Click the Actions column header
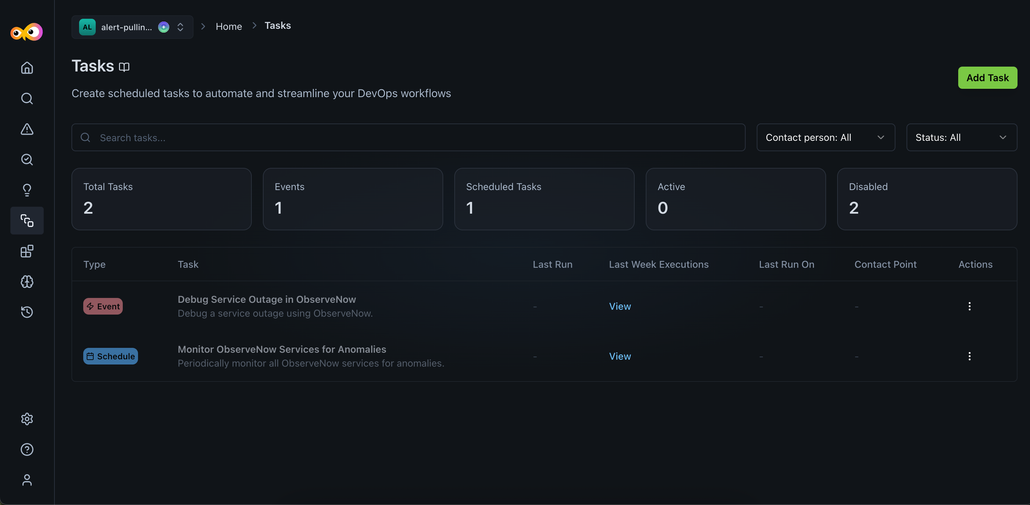 [x=975, y=264]
